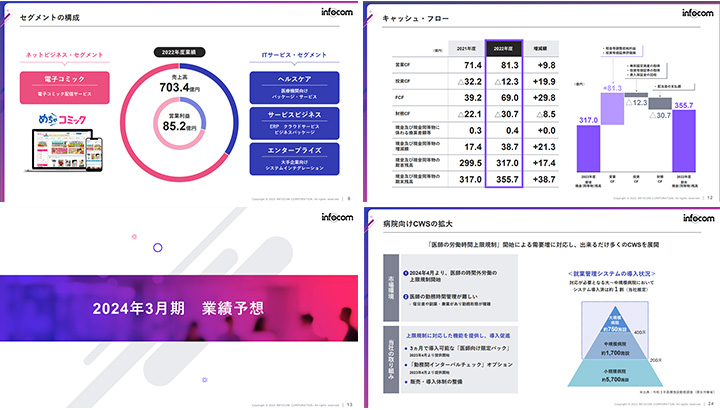Click the +19.9 table cell
The height and width of the screenshot is (410, 720).
tap(544, 81)
